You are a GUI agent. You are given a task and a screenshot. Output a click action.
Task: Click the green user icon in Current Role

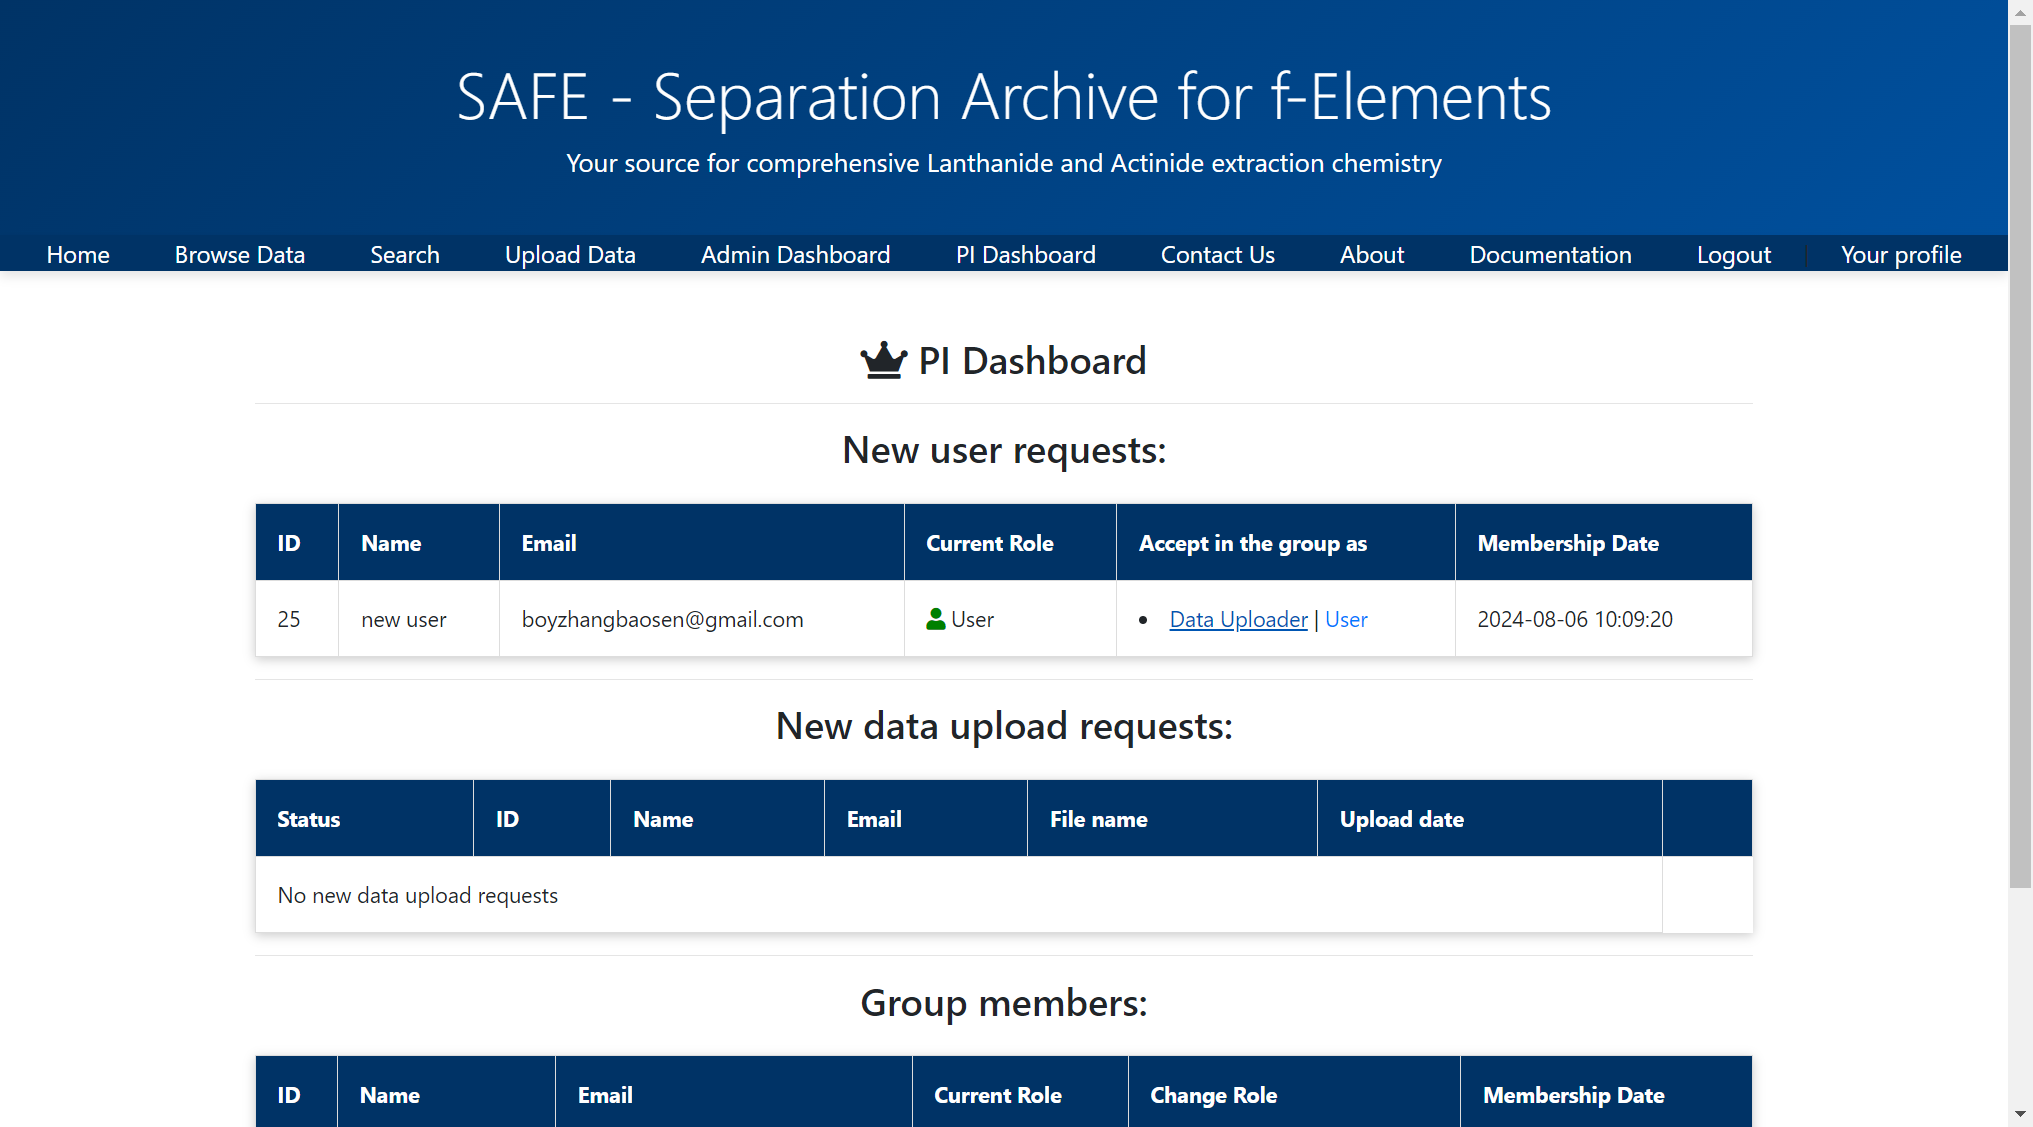click(936, 619)
